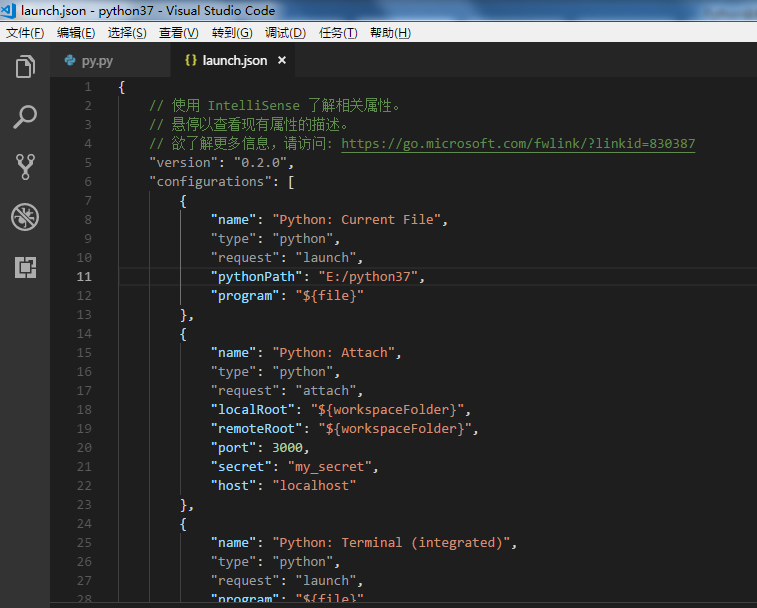Click the "Python: Attach" name value
757x608 pixels.
pos(334,353)
